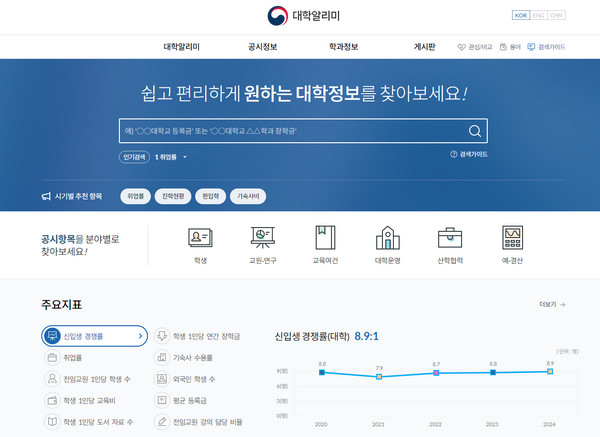Select the 학생 1인당 교육비 wallet icon
Screen dimensions: 600x437
coord(52,401)
